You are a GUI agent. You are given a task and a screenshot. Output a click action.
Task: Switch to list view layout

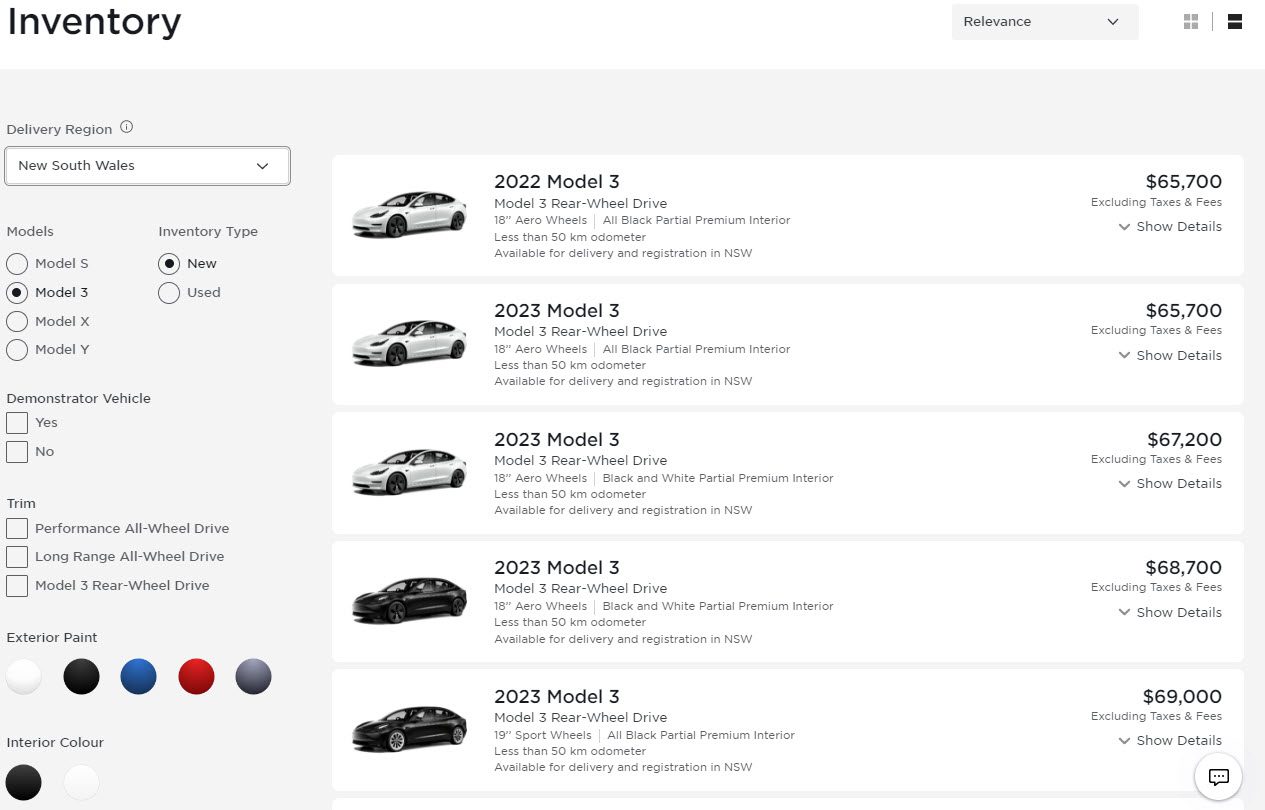pos(1234,20)
